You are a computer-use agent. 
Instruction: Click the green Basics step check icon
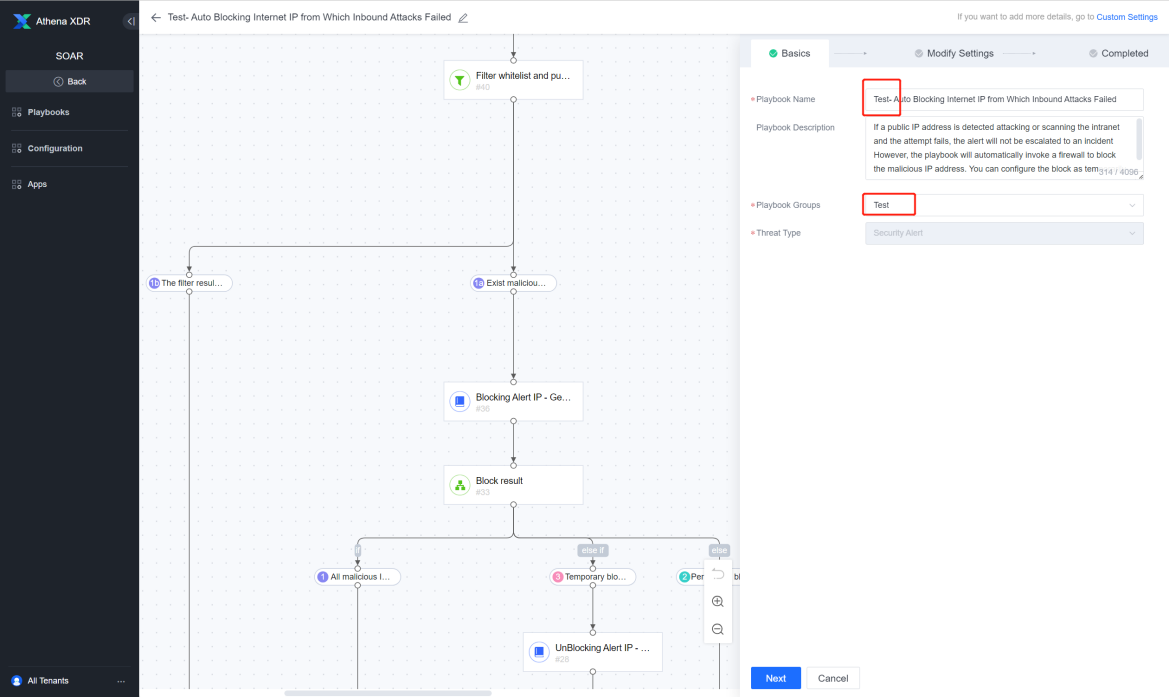773,54
